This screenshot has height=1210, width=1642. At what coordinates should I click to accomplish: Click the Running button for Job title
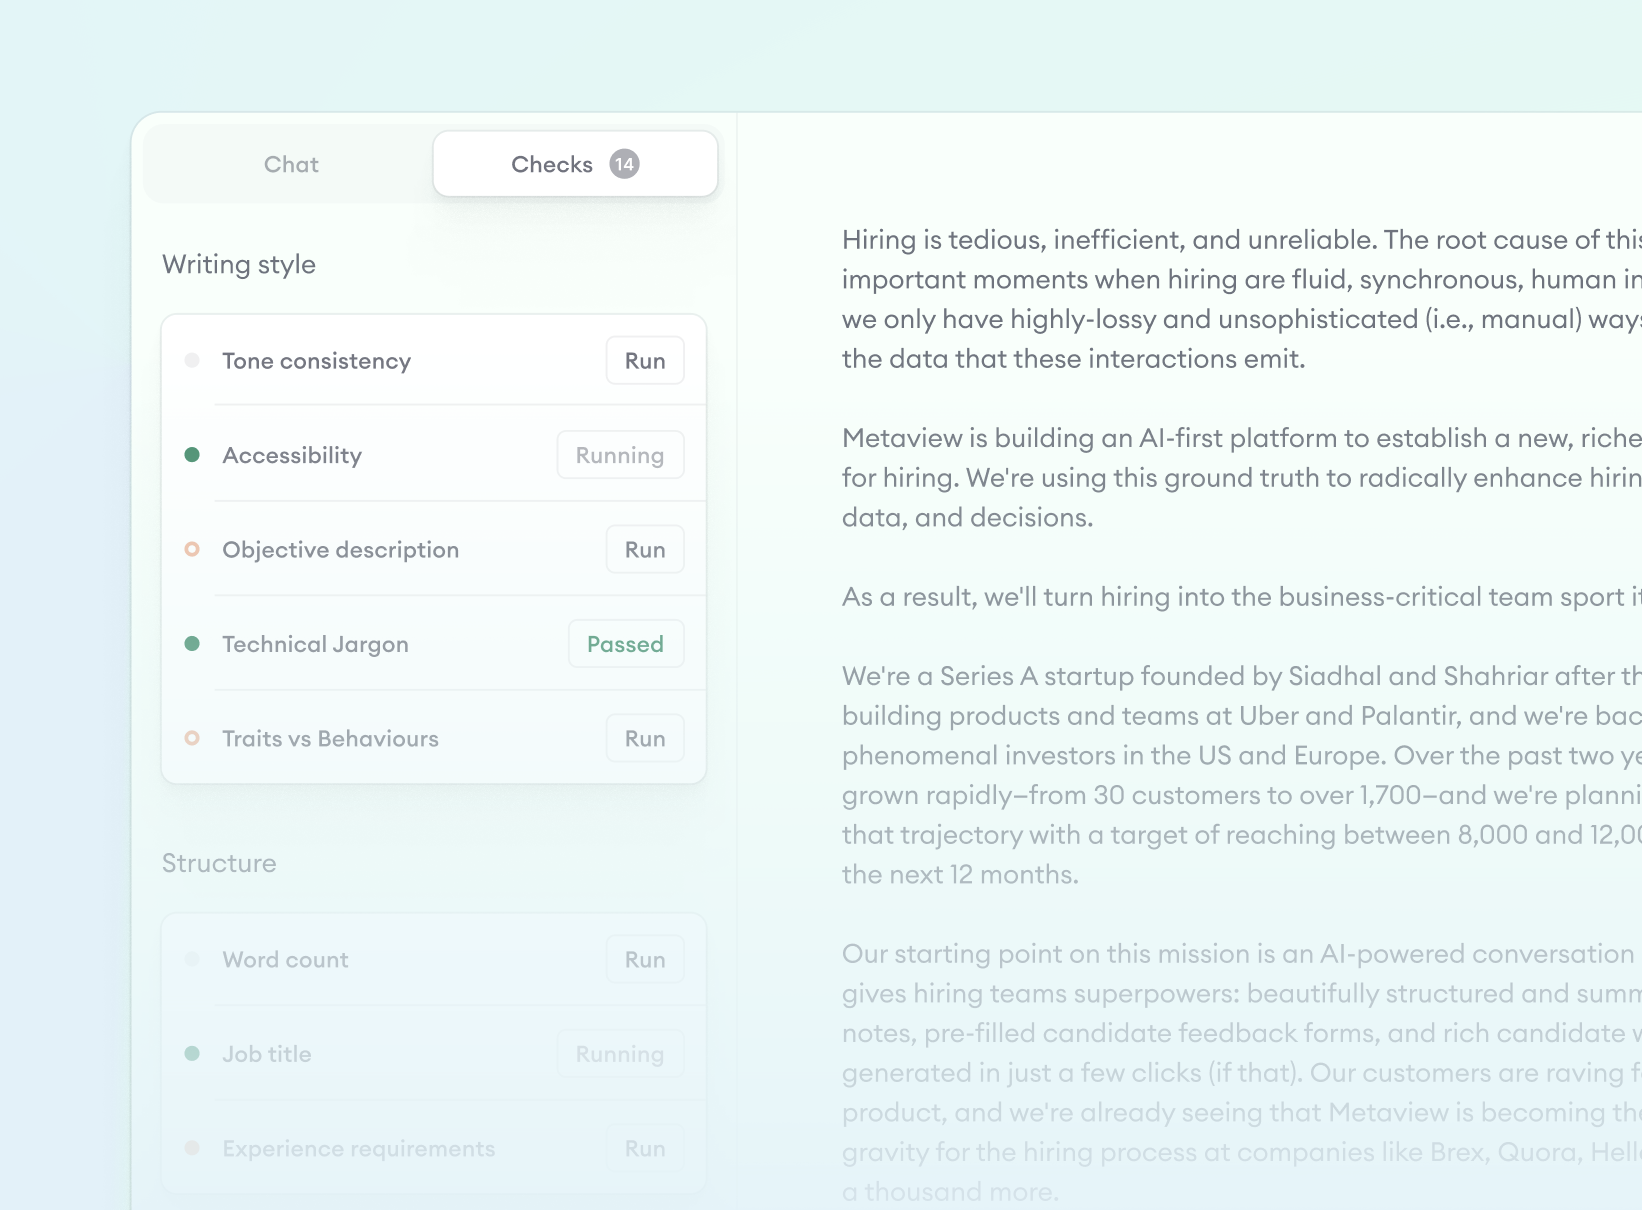(x=620, y=1054)
